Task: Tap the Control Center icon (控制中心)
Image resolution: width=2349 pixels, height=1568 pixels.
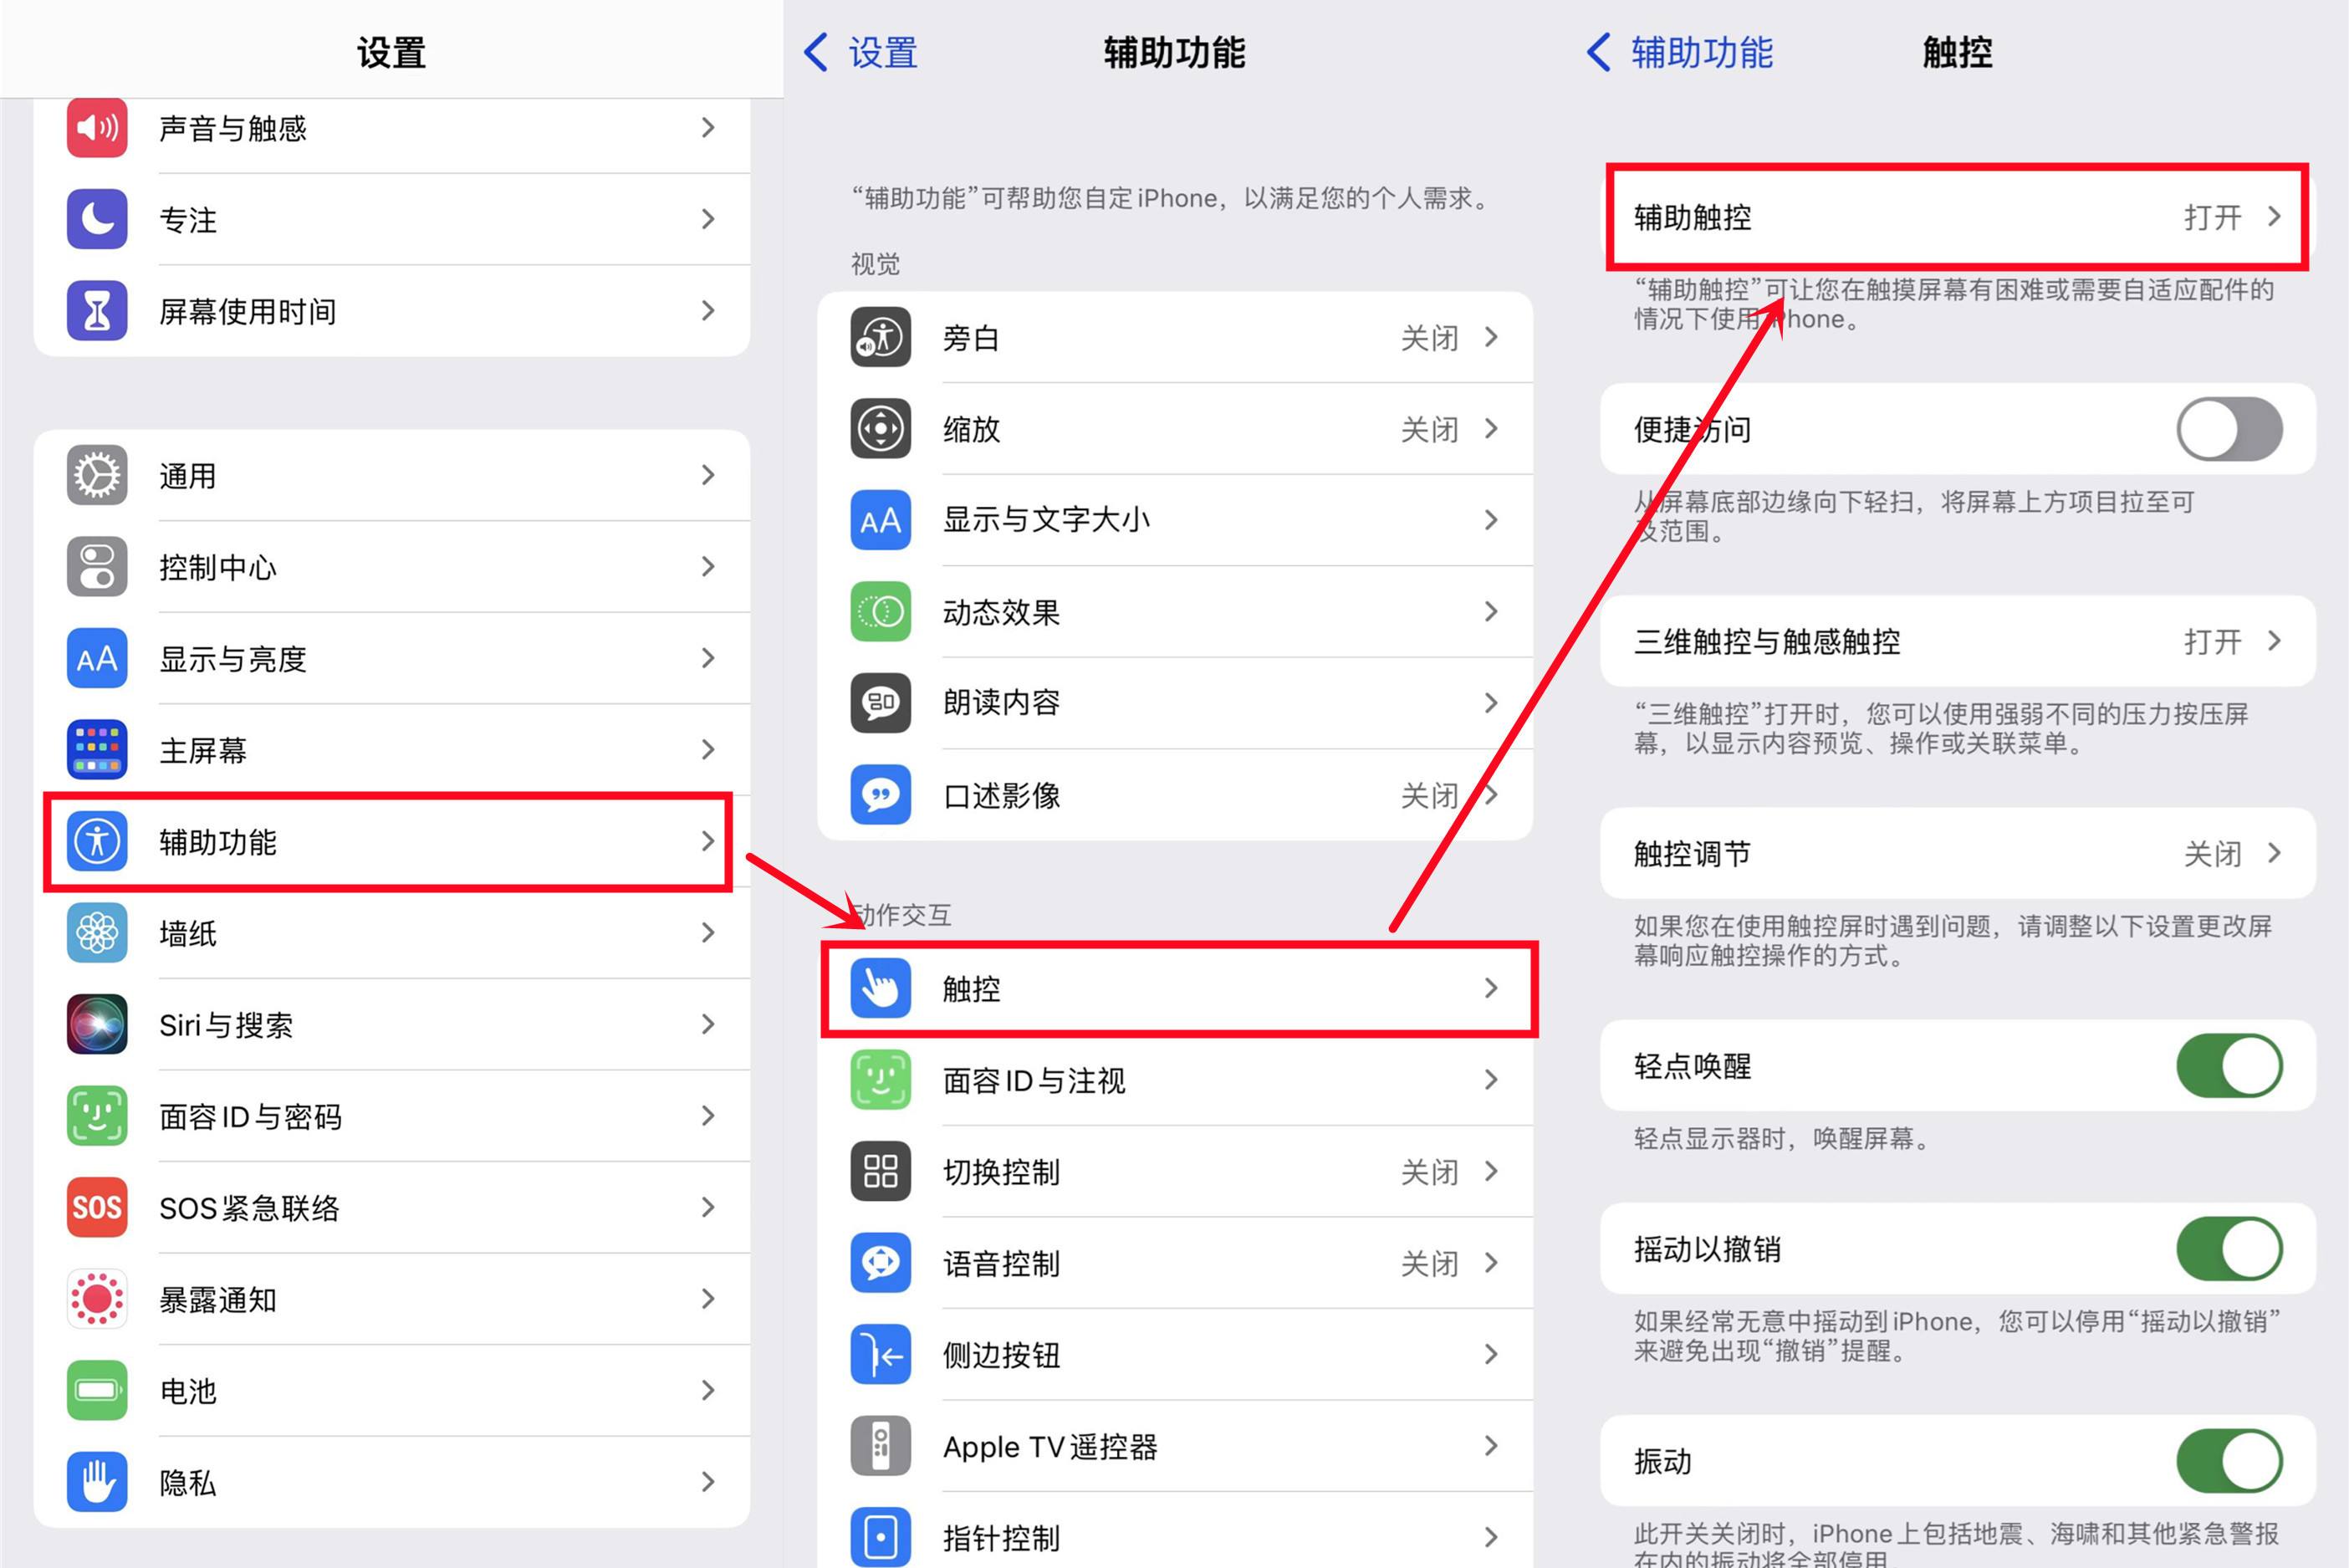Action: click(x=97, y=567)
